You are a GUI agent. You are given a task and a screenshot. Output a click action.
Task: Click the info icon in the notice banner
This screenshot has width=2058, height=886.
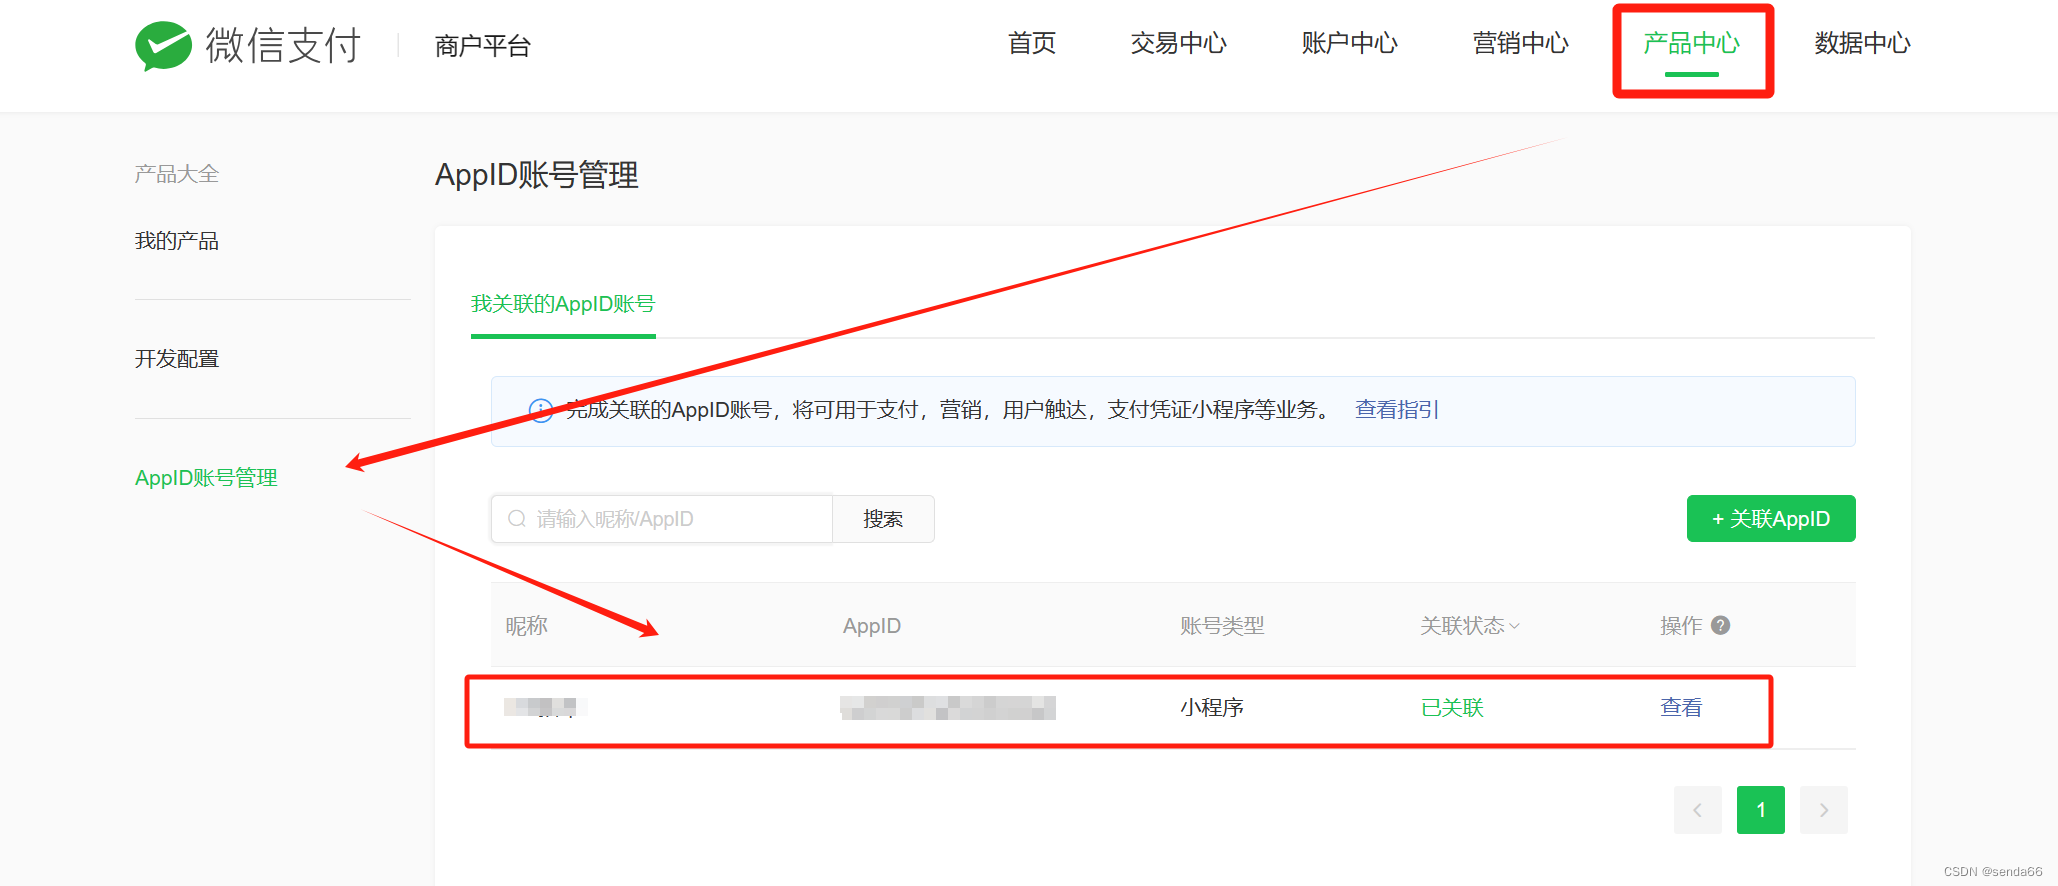(540, 411)
